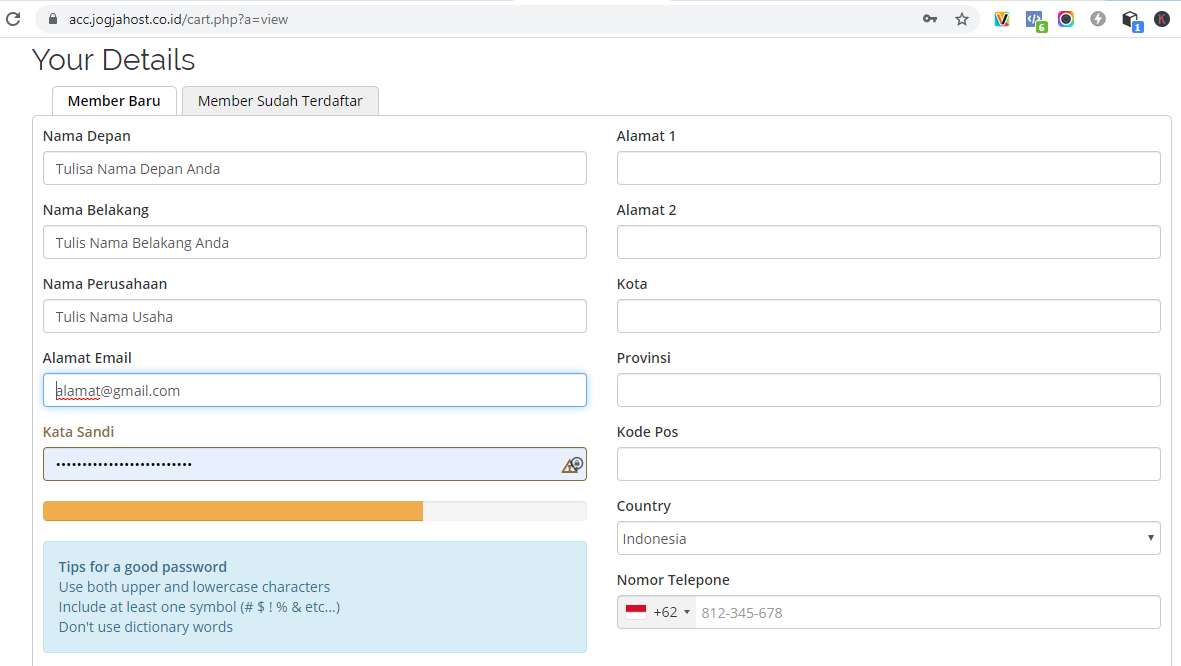Click the Nama Depan input field
1181x666 pixels.
point(314,168)
